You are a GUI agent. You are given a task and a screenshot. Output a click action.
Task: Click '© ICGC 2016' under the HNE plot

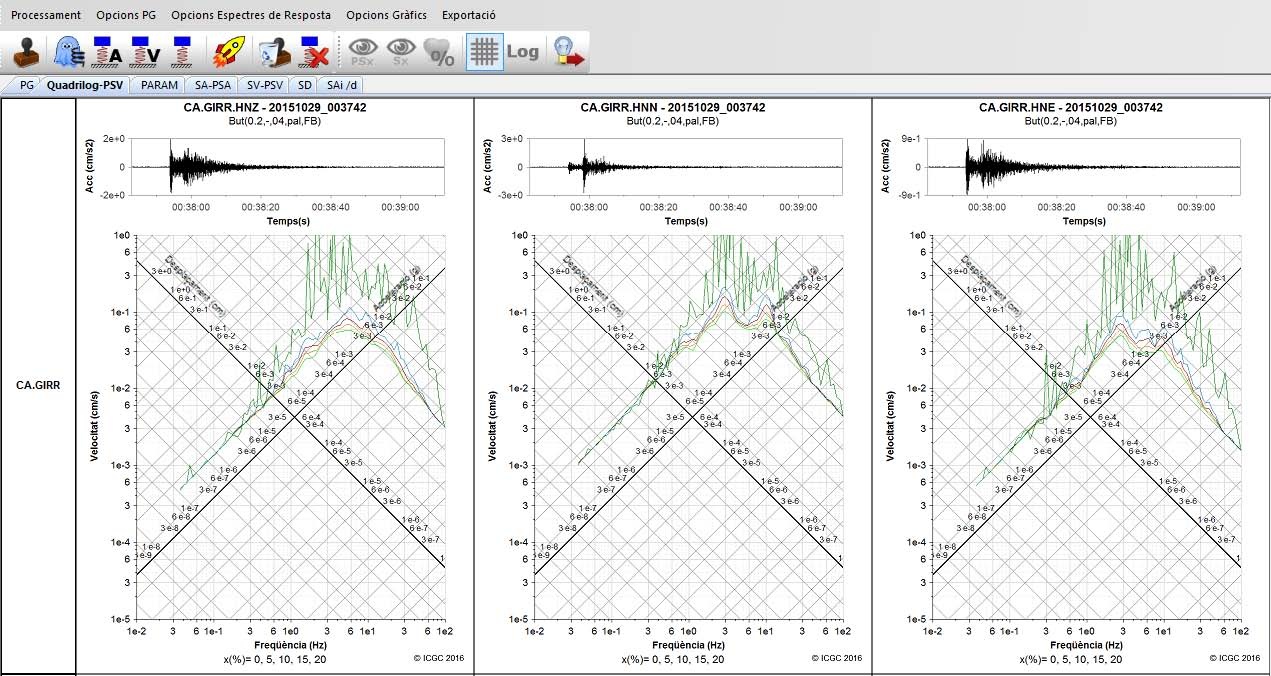click(1234, 658)
